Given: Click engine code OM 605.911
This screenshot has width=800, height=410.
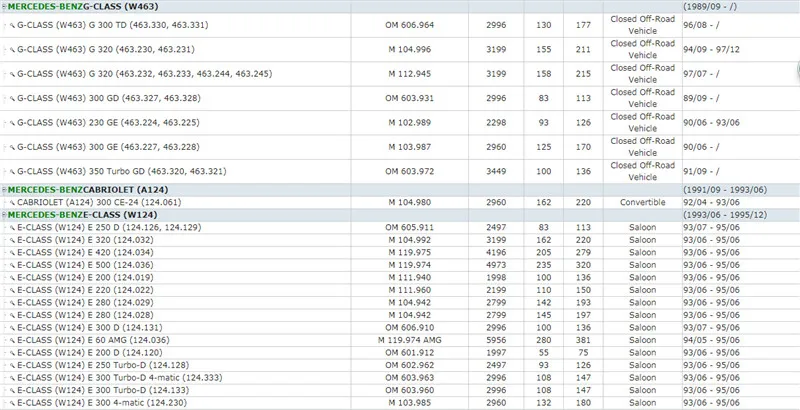Looking at the screenshot, I should point(410,227).
